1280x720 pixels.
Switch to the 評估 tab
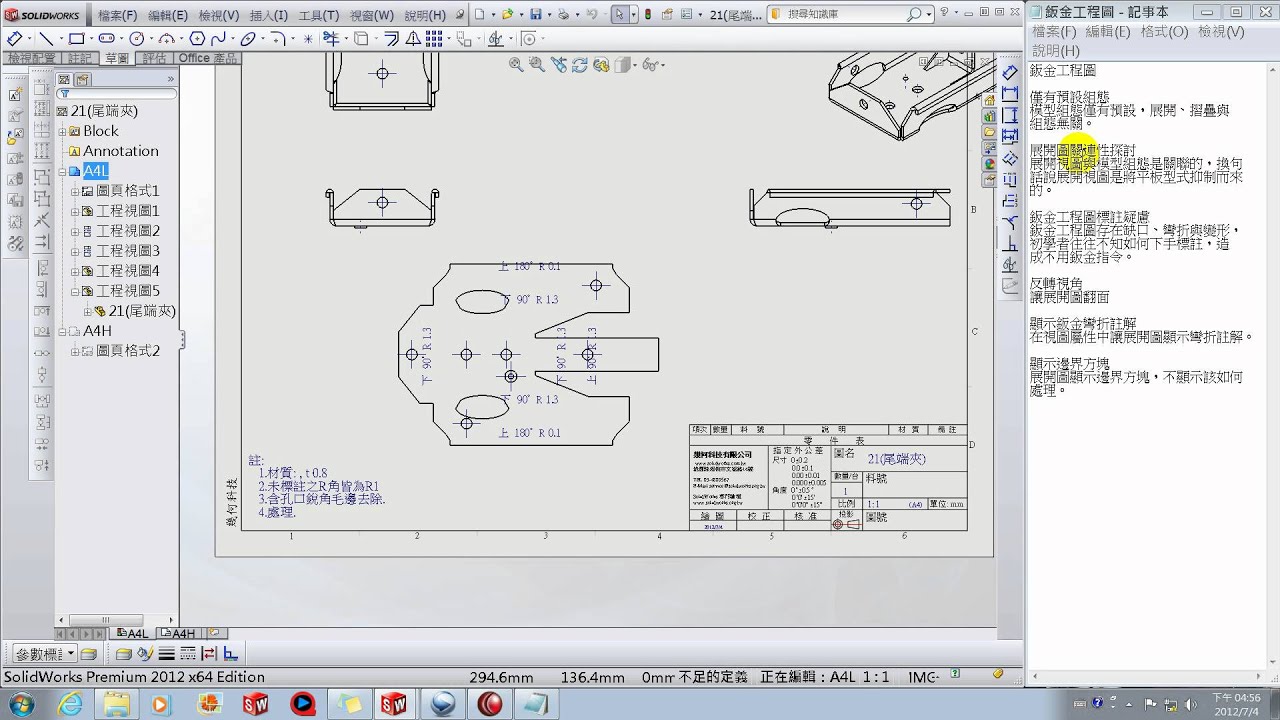[154, 58]
